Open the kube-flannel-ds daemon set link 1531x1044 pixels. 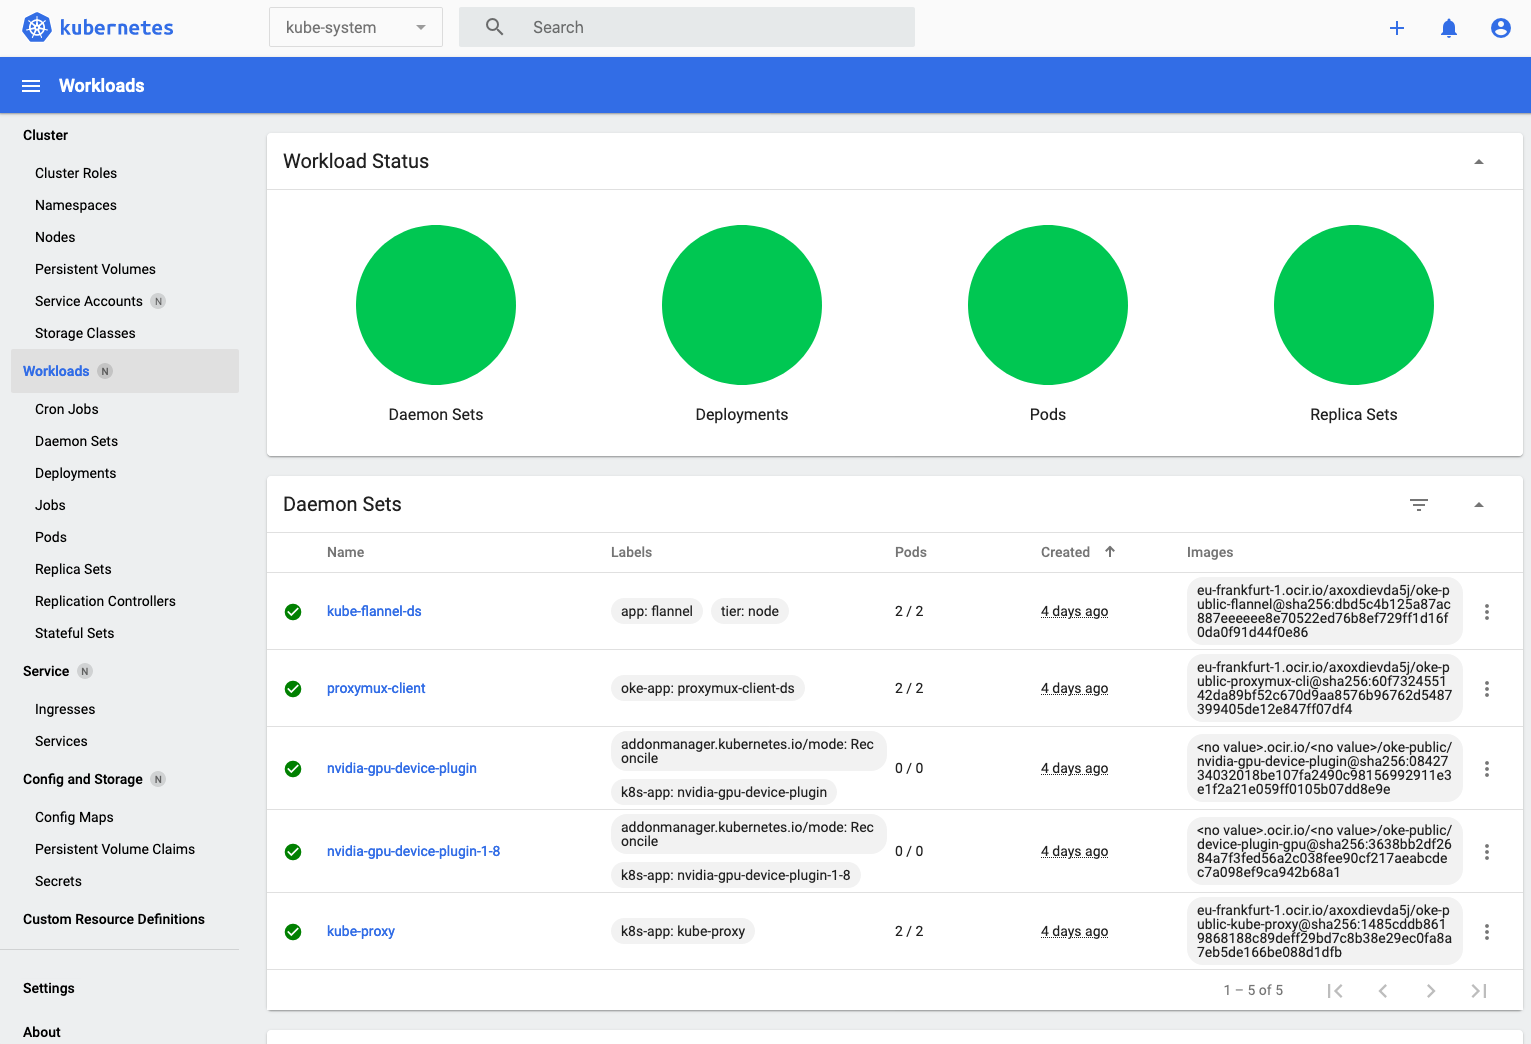(374, 611)
